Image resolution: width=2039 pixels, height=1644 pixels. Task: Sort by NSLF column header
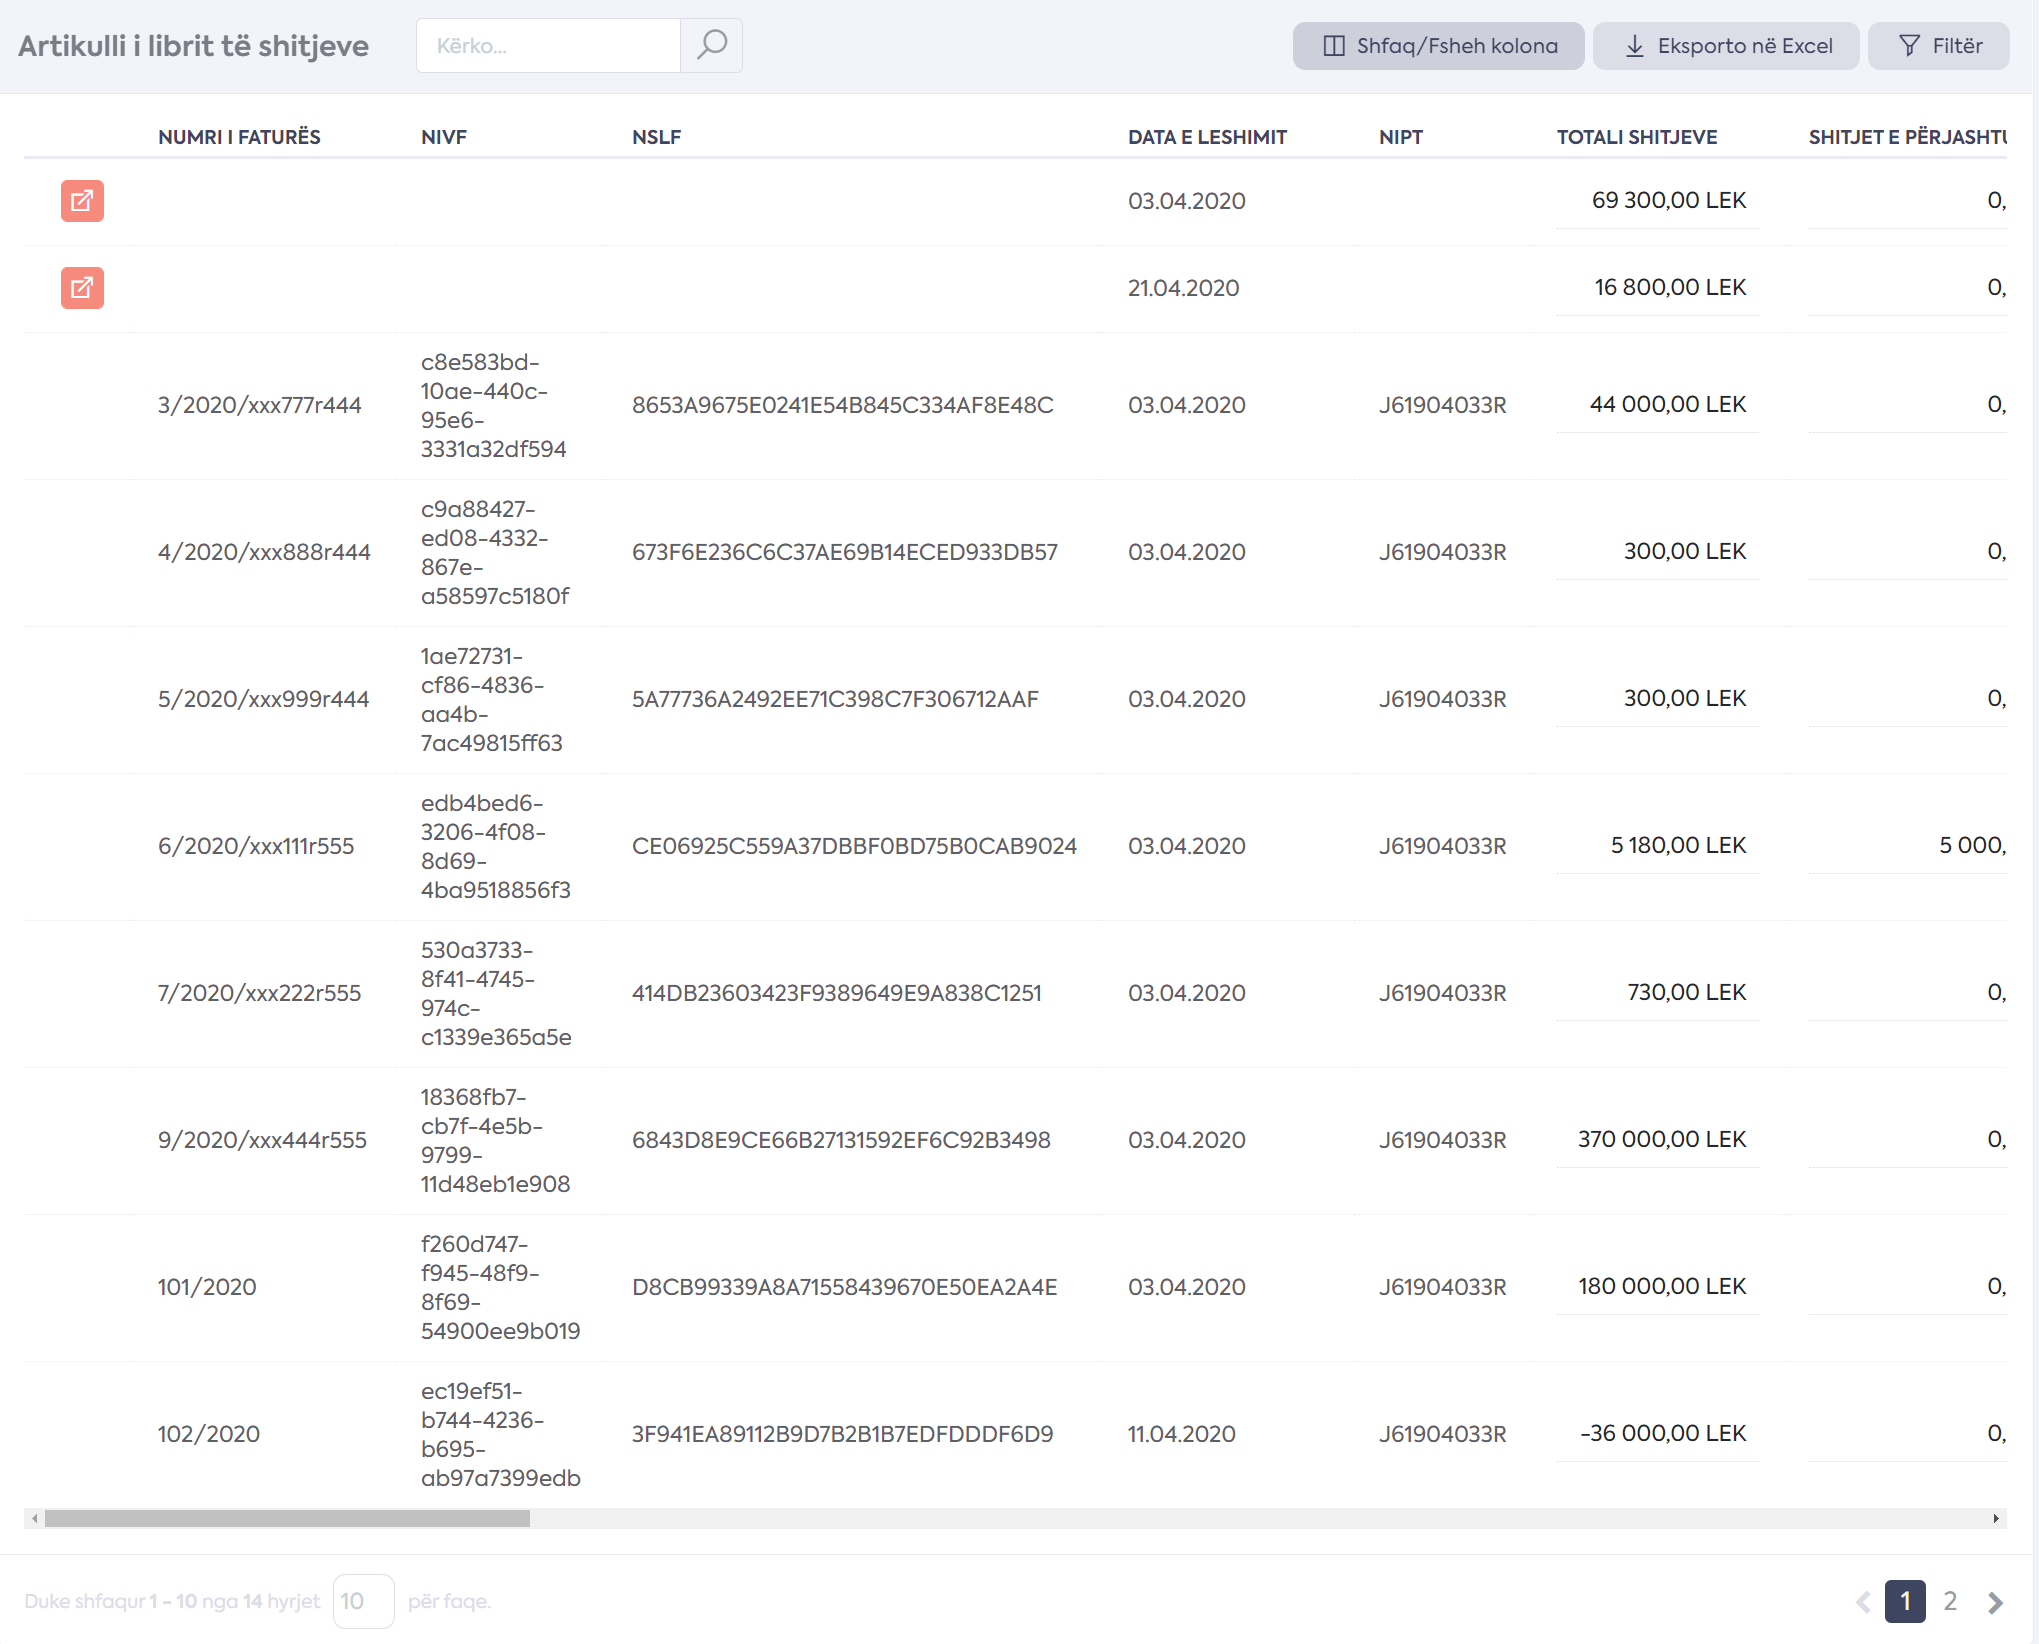(656, 137)
